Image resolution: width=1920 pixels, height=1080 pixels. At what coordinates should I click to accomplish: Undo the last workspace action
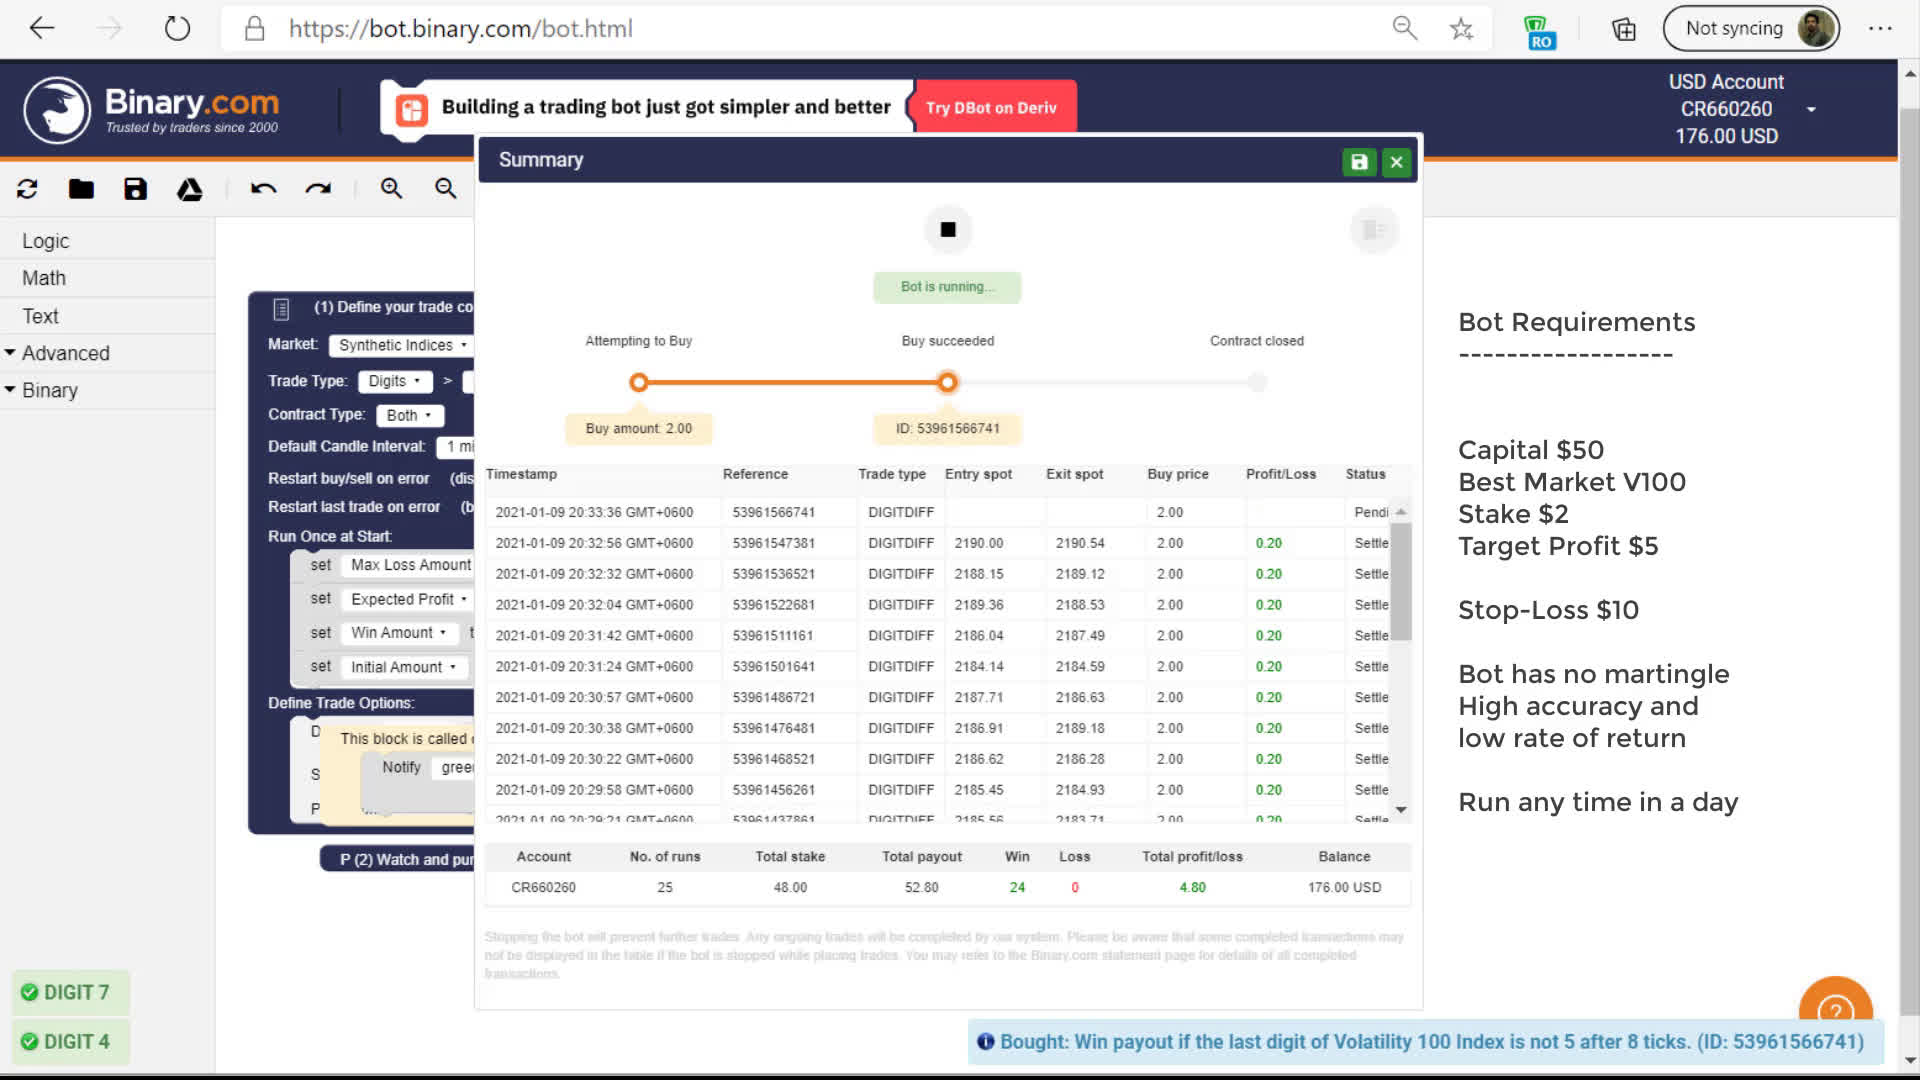[x=263, y=189]
